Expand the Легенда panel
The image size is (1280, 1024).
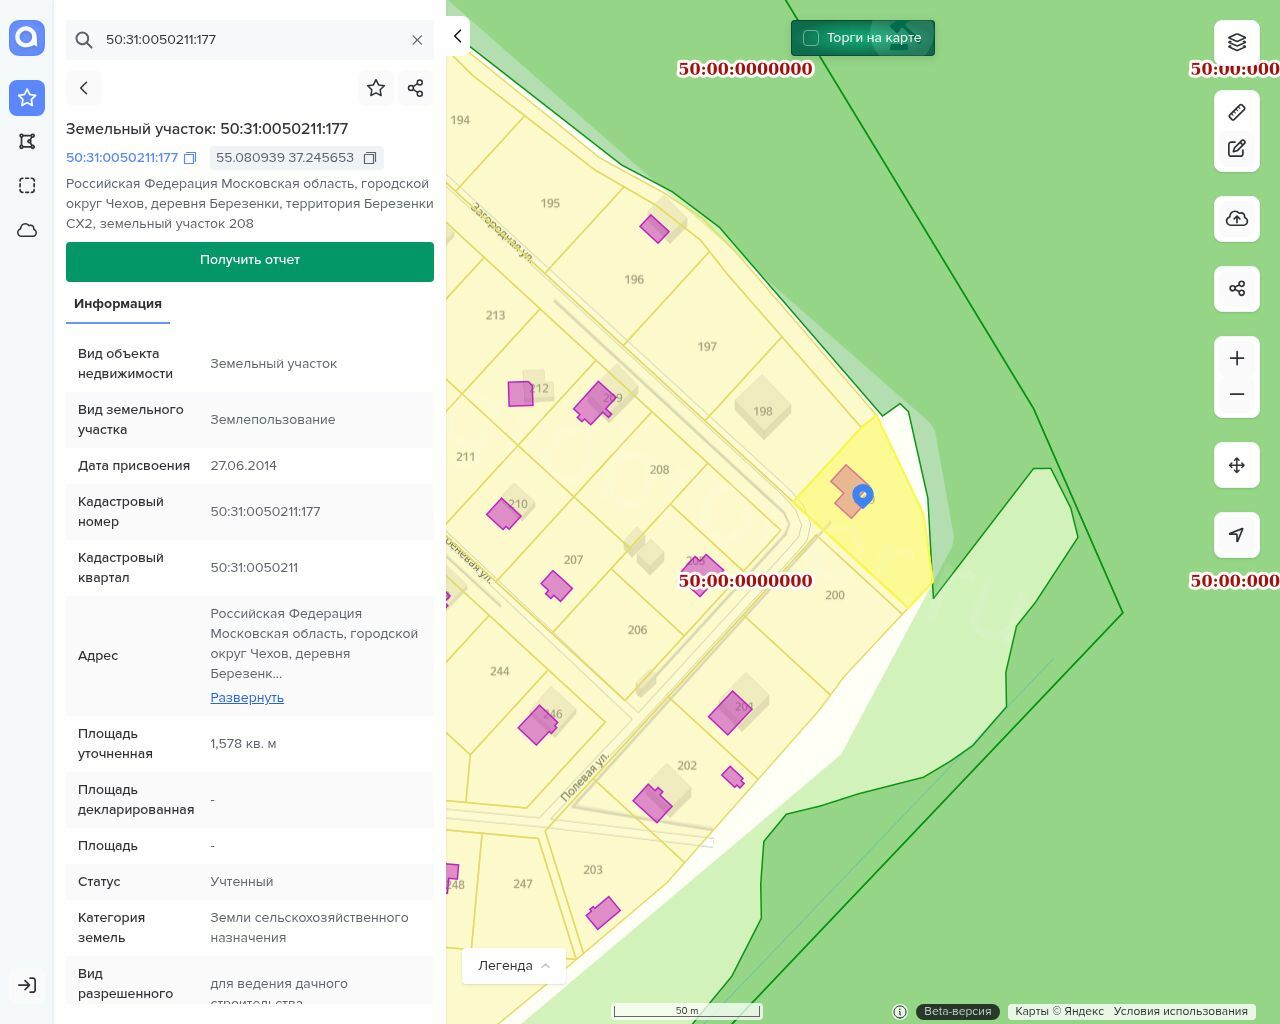tap(514, 966)
